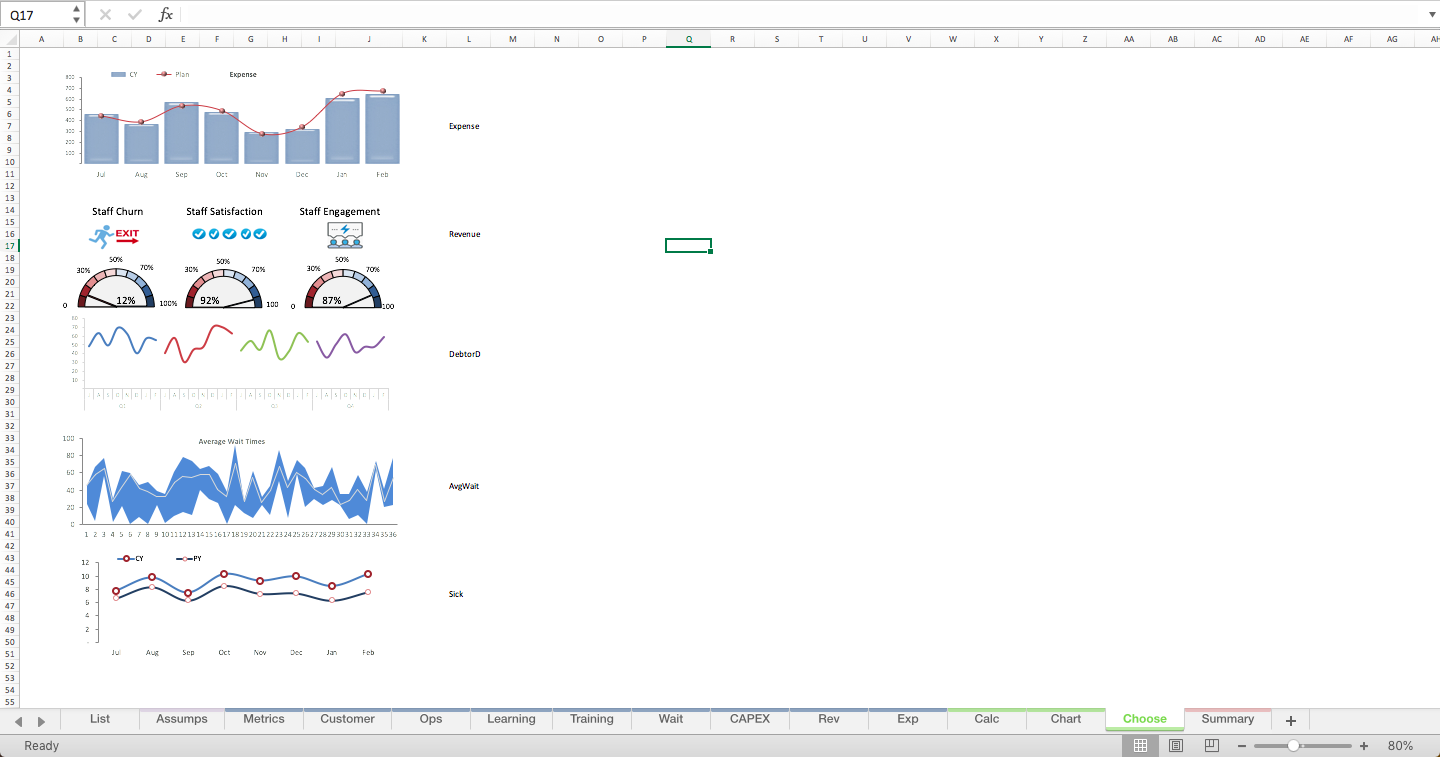Select the quarterly sparkline line chart

(228, 364)
